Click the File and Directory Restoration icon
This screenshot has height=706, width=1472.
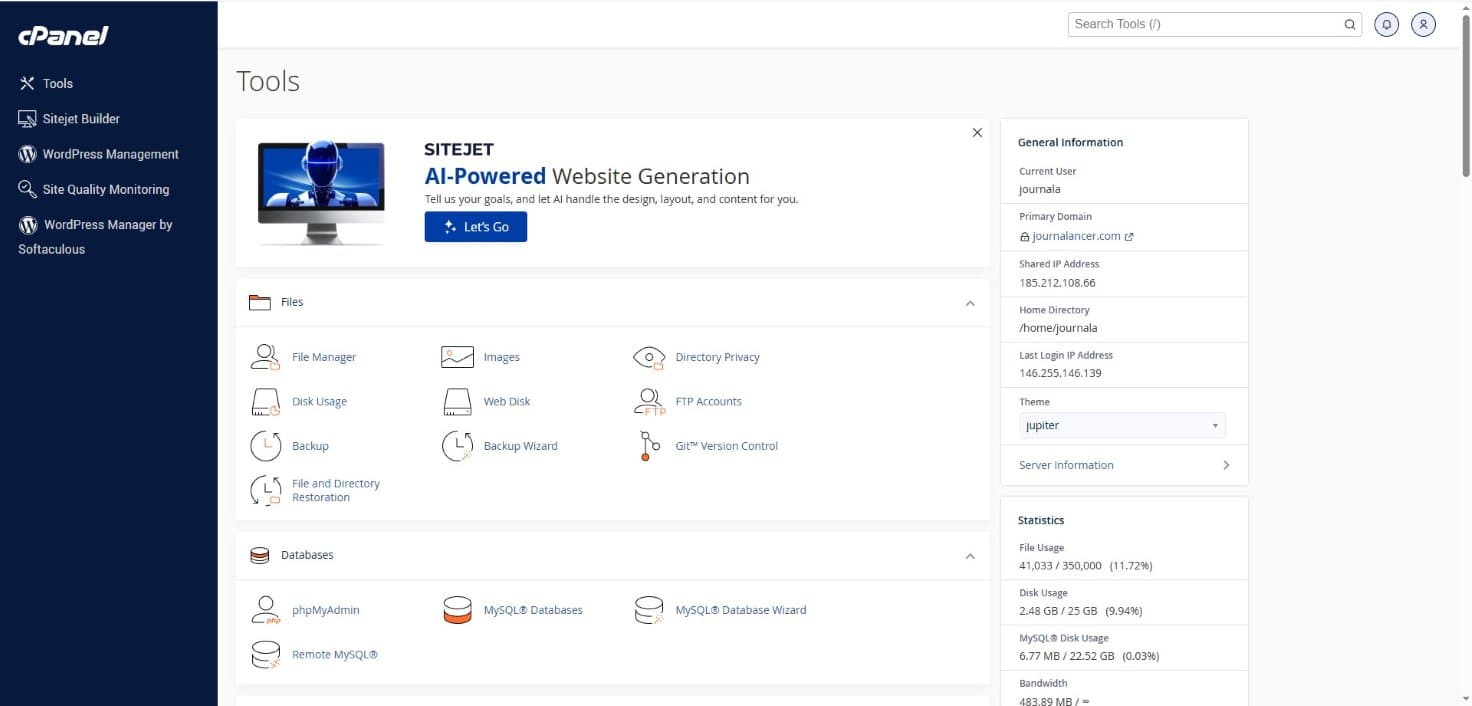(x=265, y=490)
